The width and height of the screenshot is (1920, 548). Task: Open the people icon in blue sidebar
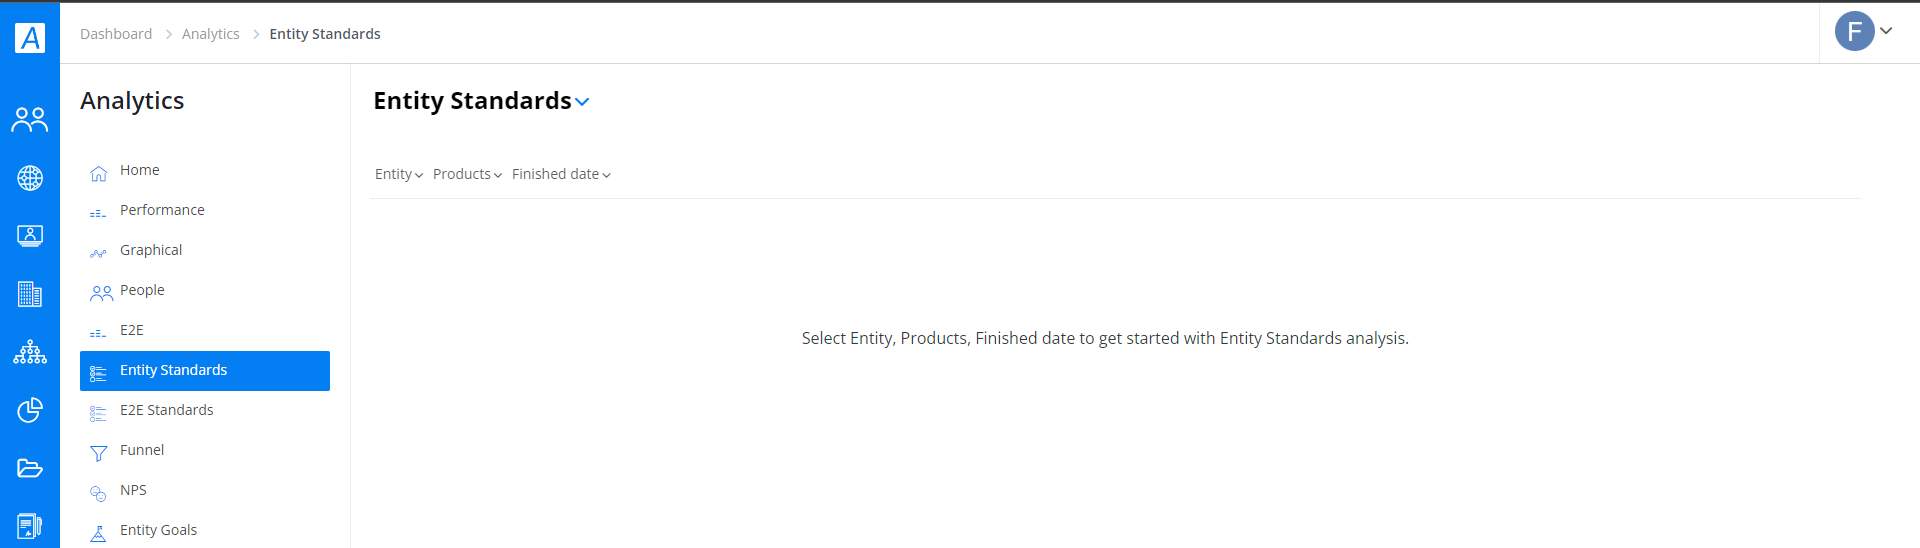(30, 120)
